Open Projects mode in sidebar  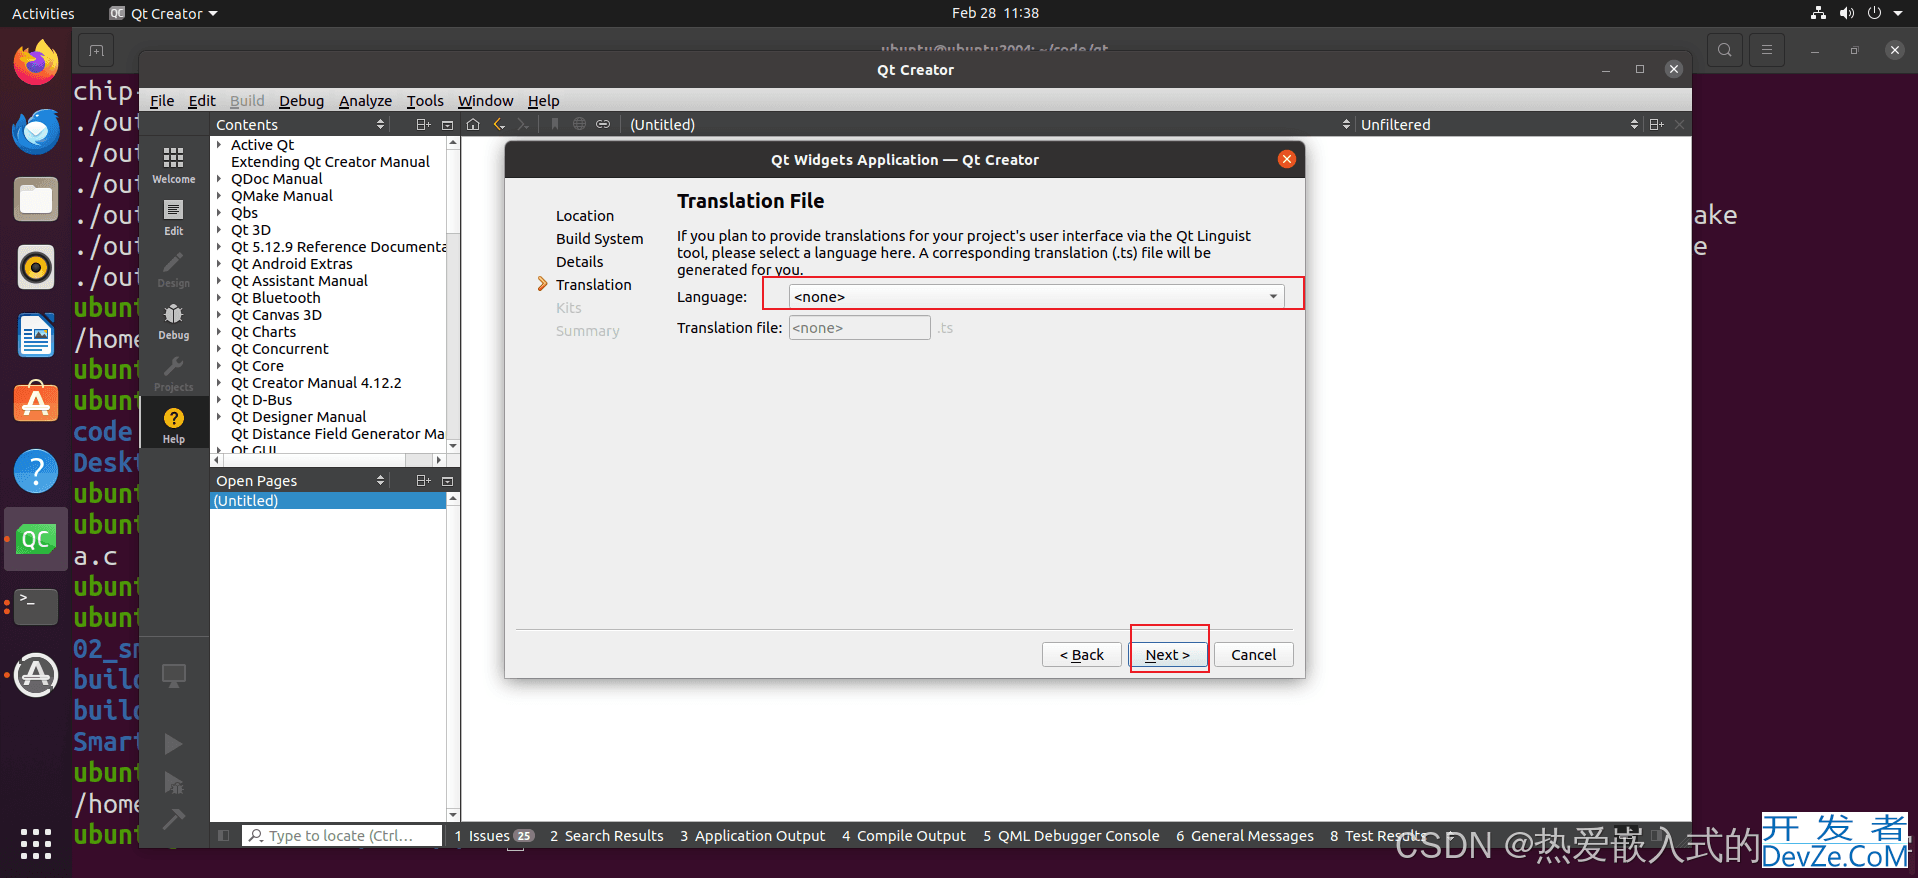[174, 373]
